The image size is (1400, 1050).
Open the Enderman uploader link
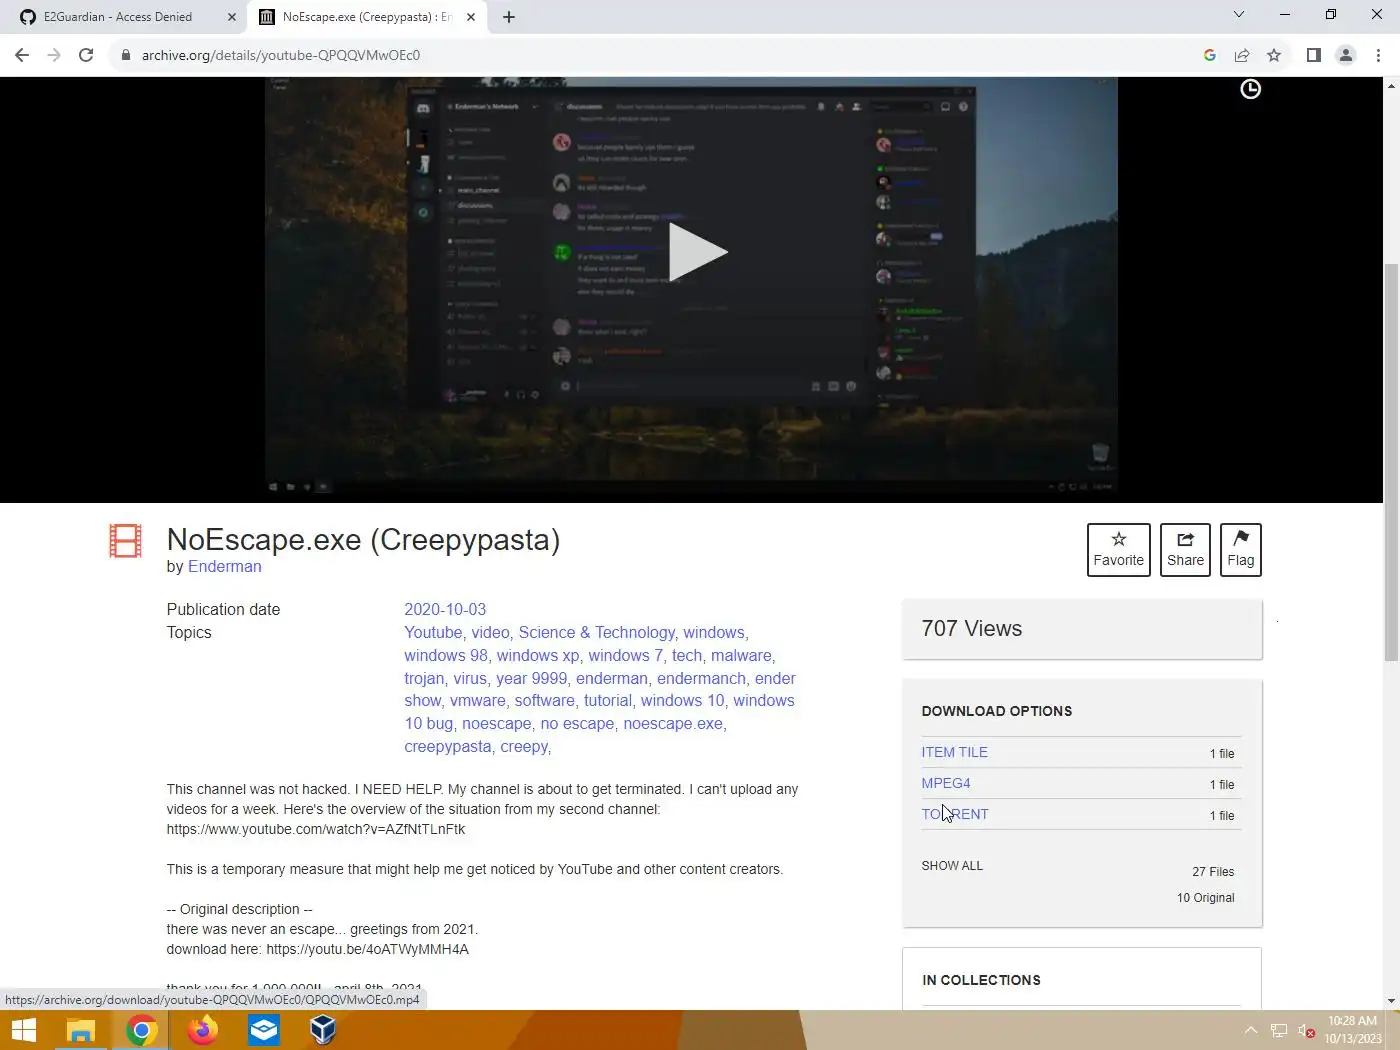tap(224, 566)
